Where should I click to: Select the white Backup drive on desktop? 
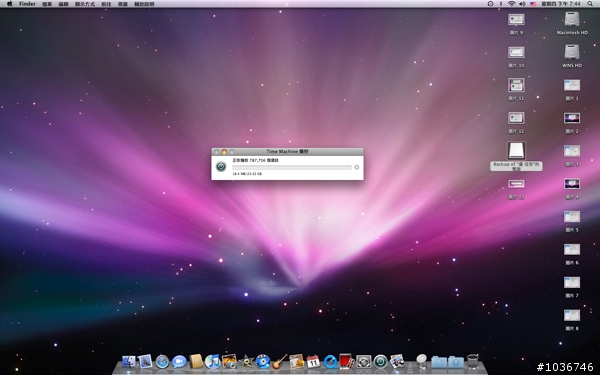(516, 150)
